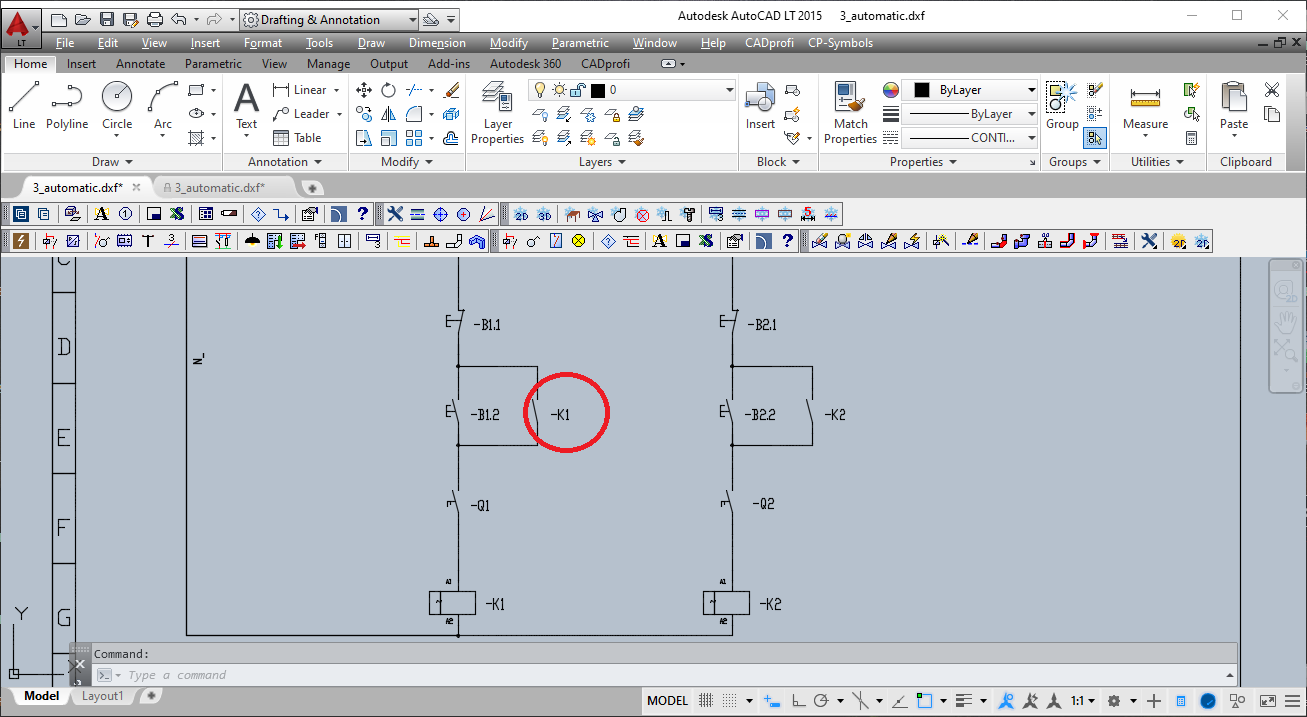Click the Insert block tool
The height and width of the screenshot is (717, 1307).
pyautogui.click(x=760, y=106)
